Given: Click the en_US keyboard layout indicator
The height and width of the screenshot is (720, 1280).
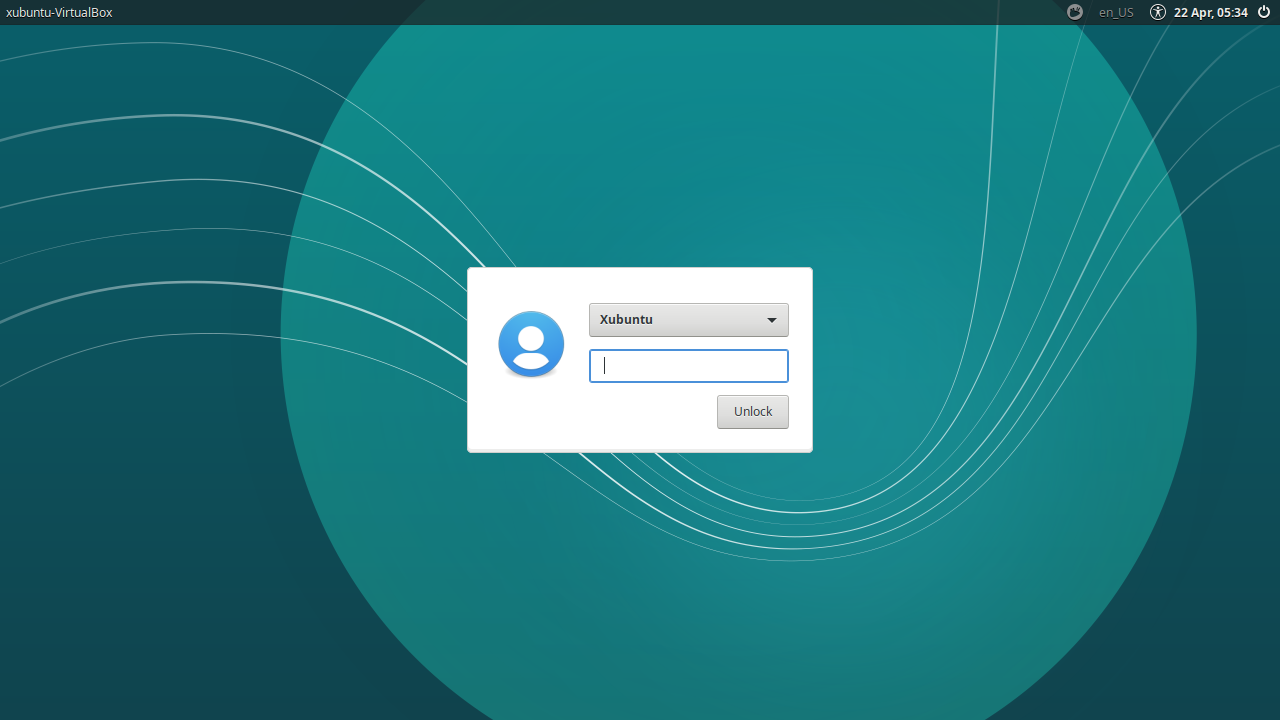Looking at the screenshot, I should 1116,12.
